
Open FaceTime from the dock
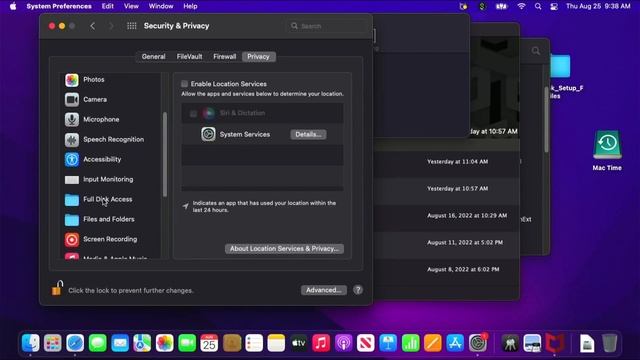(187, 343)
